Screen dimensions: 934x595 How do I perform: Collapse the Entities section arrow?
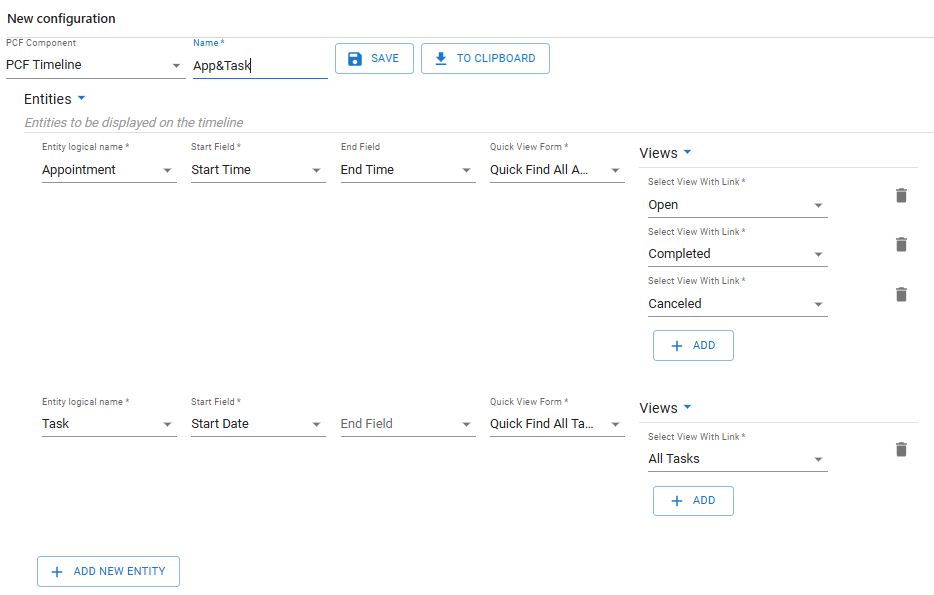point(81,98)
